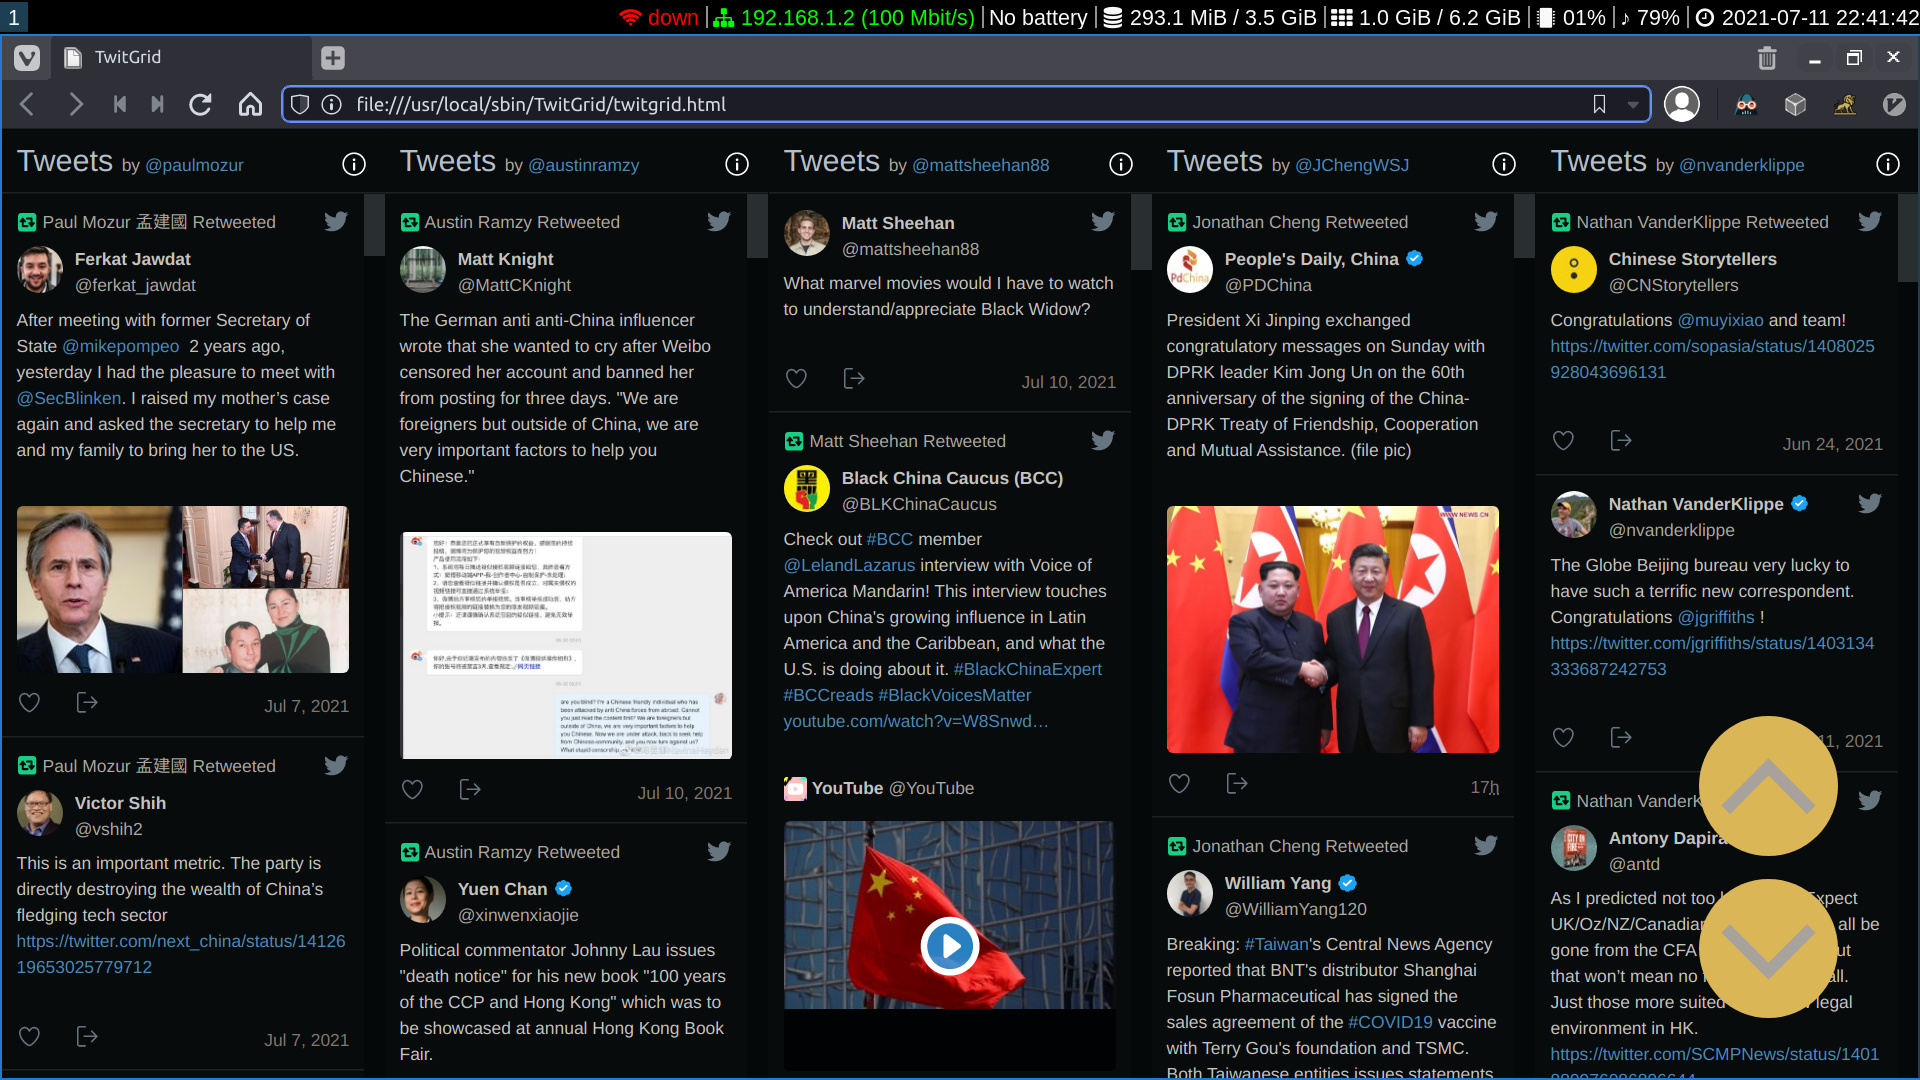
Task: Click the fast forward button
Action: point(157,104)
